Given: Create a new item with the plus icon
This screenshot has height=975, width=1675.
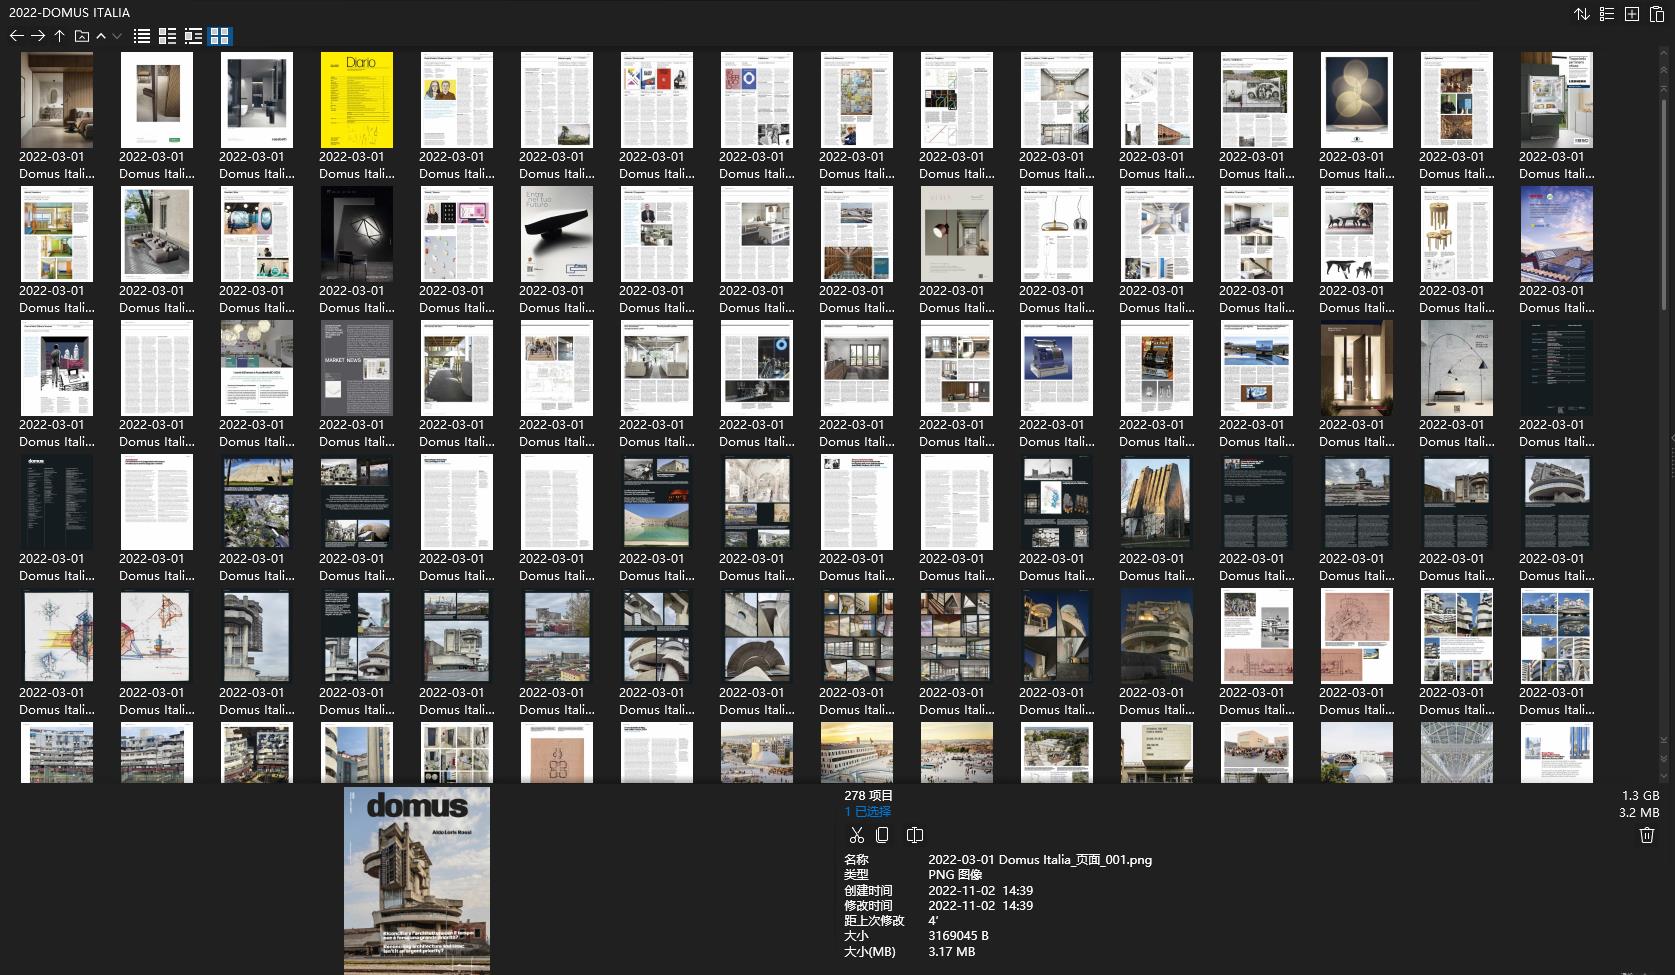Looking at the screenshot, I should click(x=1631, y=15).
